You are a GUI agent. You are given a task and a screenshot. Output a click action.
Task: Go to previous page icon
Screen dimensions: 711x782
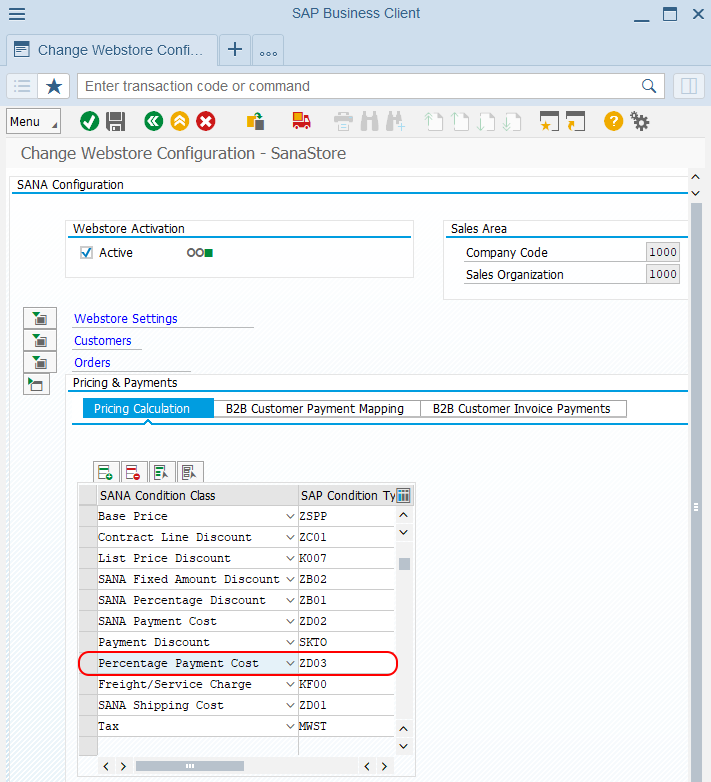pos(459,121)
